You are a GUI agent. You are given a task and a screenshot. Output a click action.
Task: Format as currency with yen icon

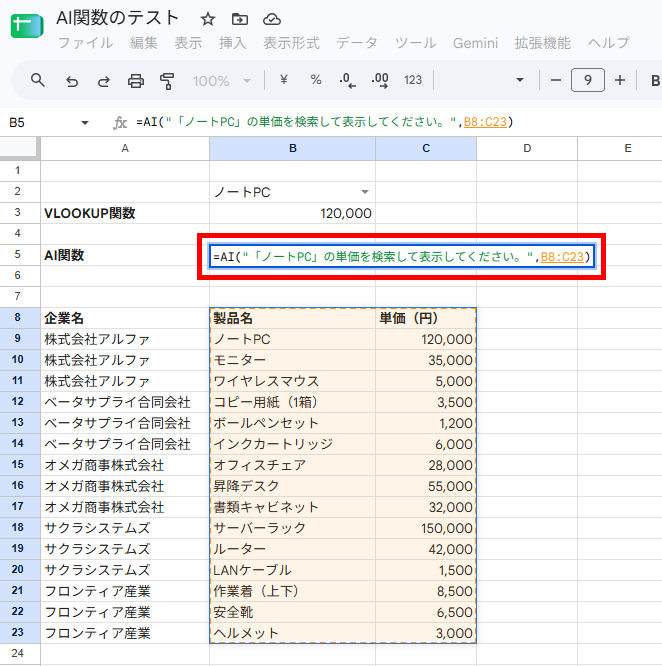coord(284,79)
